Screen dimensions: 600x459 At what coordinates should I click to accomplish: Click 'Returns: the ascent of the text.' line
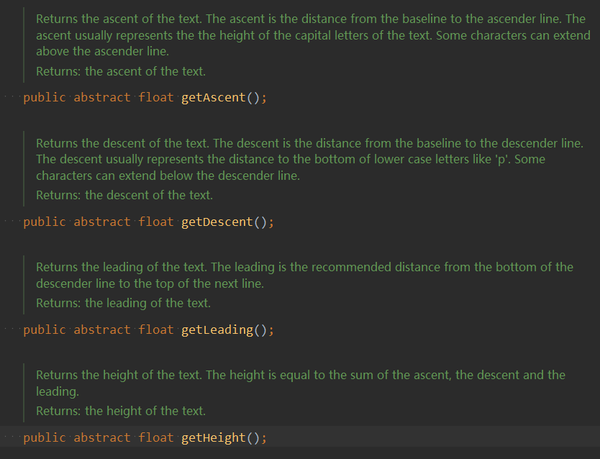(120, 72)
